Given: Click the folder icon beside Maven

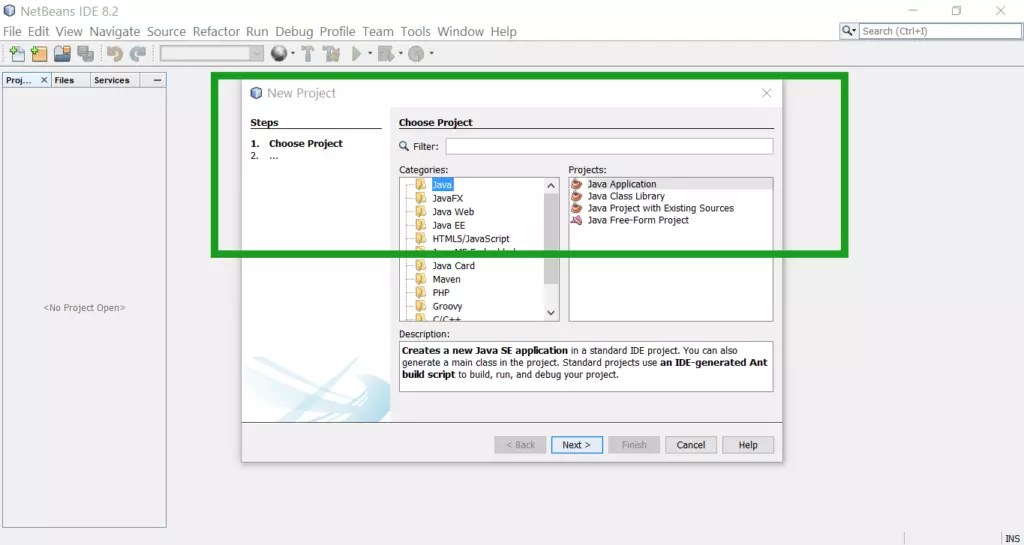Looking at the screenshot, I should pyautogui.click(x=421, y=279).
